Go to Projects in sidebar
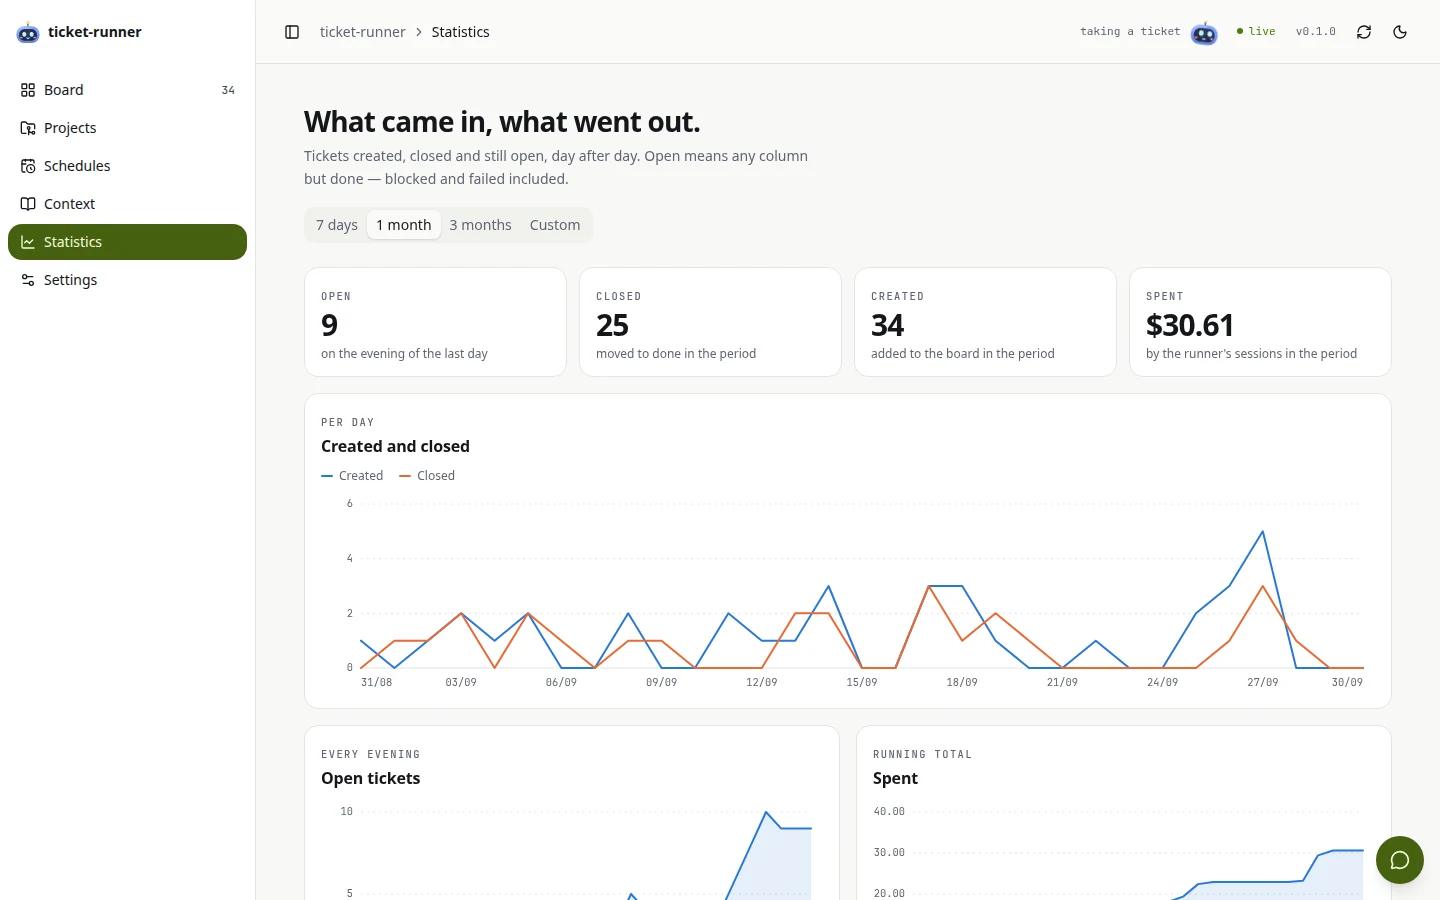This screenshot has height=900, width=1440. (127, 128)
